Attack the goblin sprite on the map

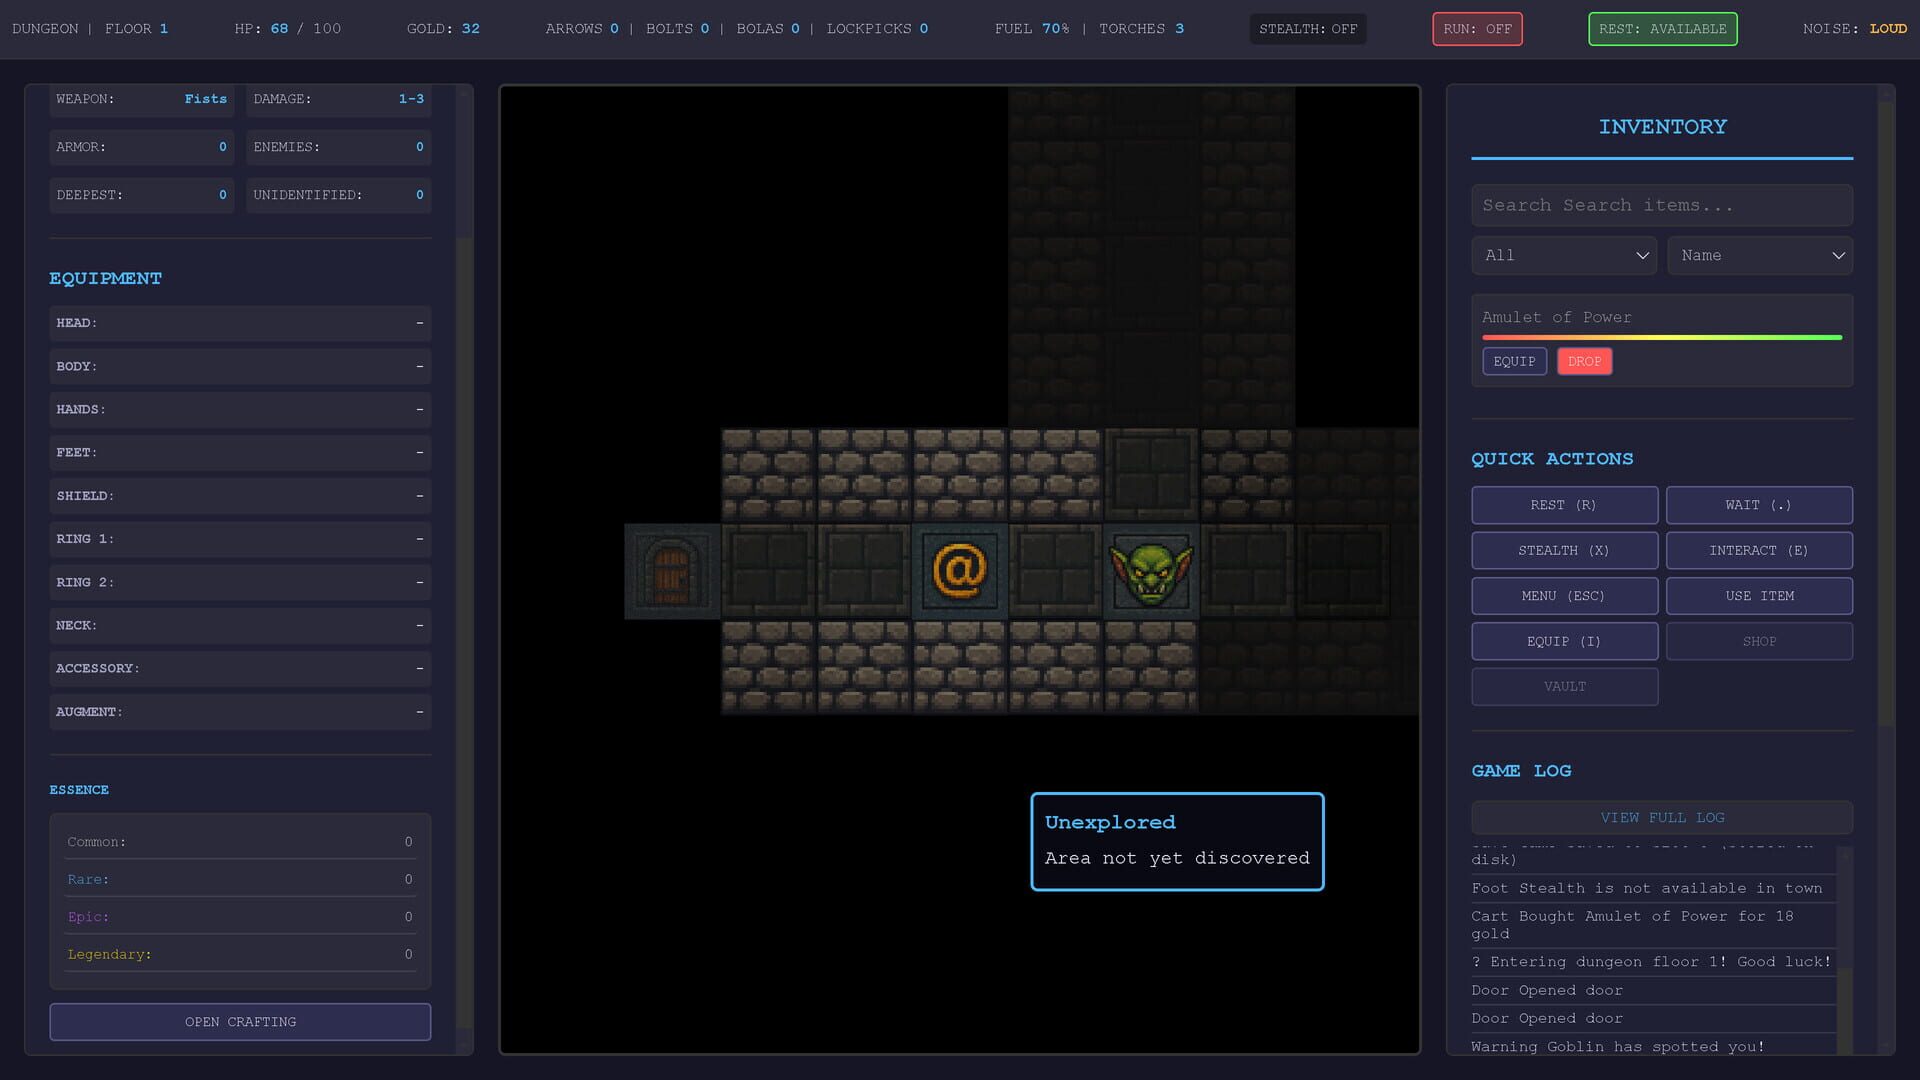(1150, 570)
